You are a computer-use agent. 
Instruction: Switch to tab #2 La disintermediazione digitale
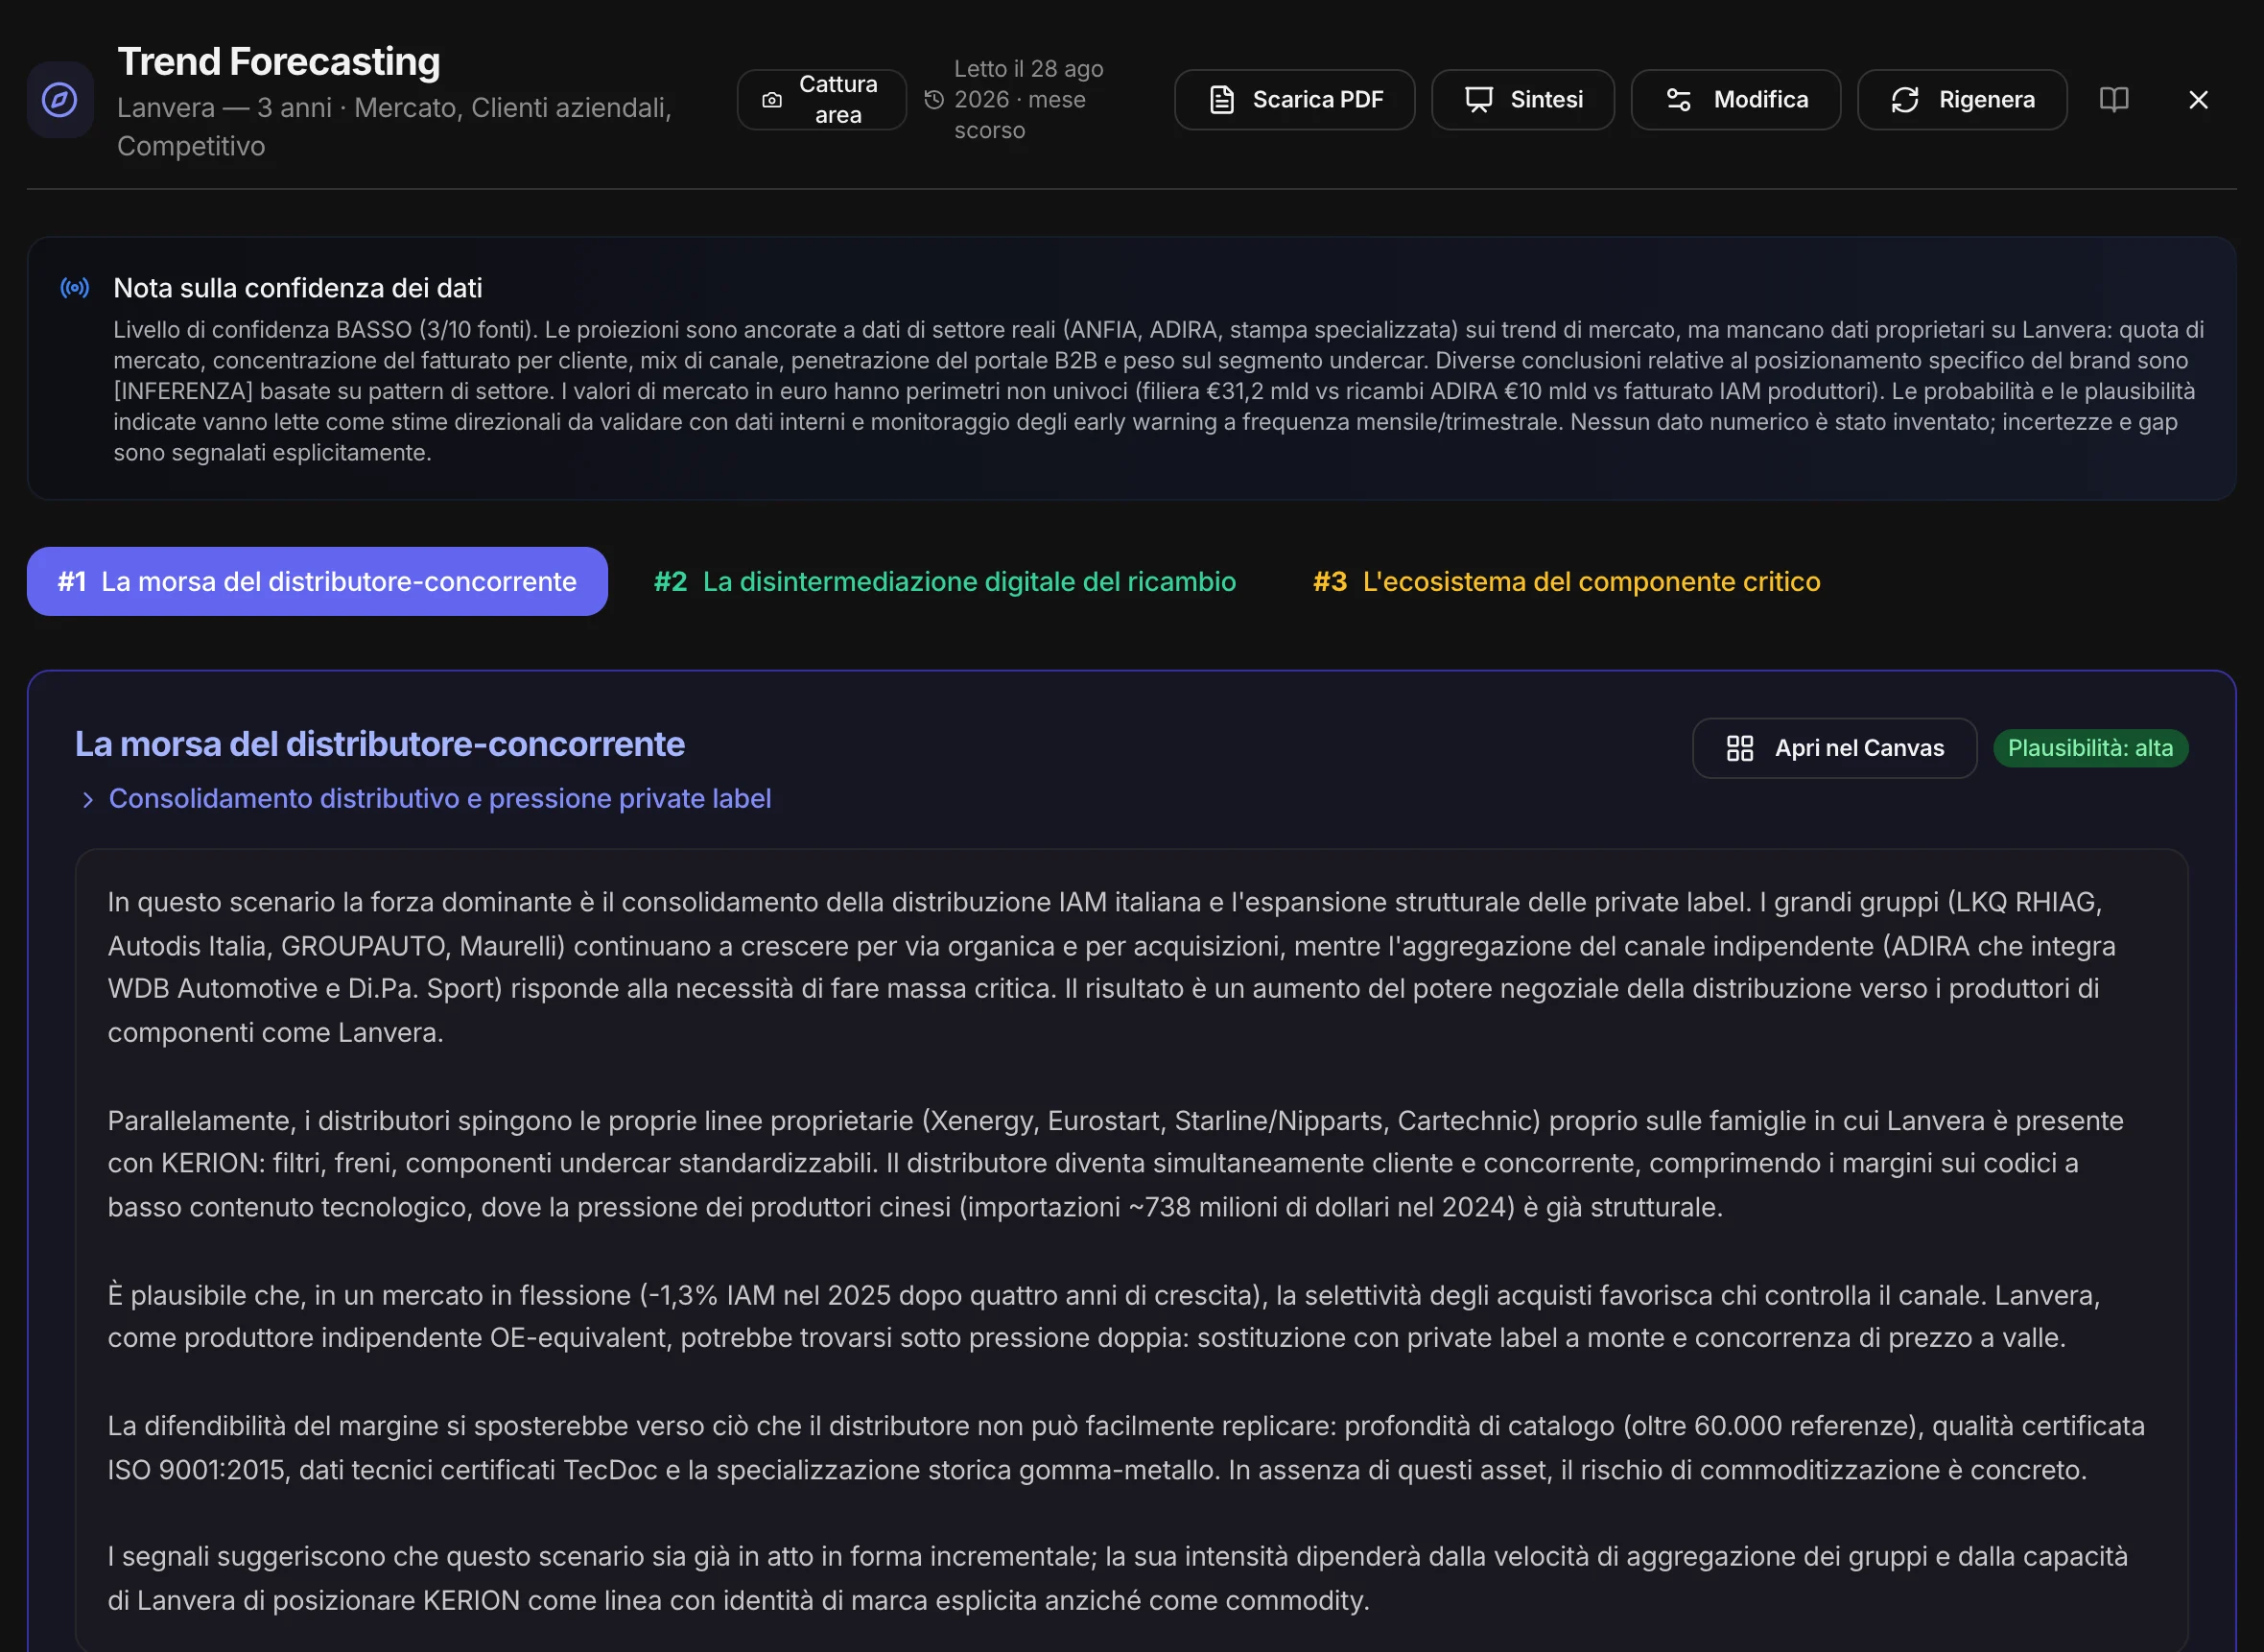[x=944, y=581]
